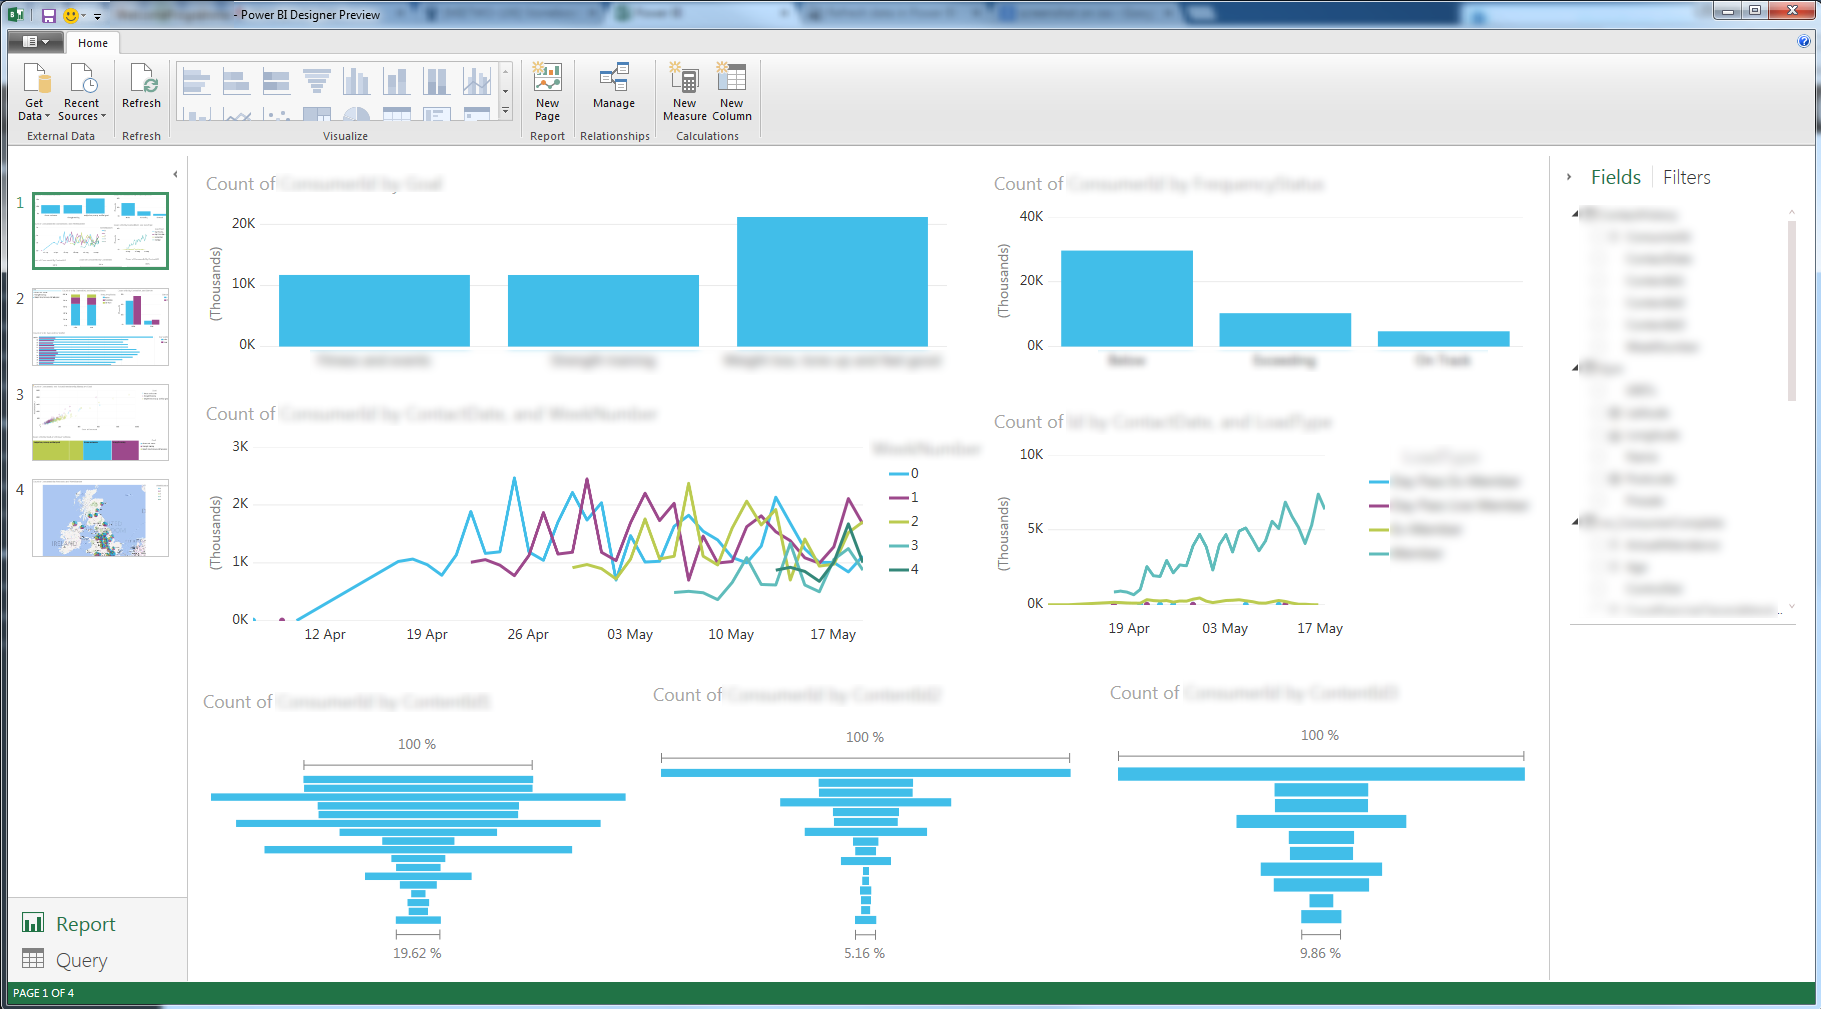Switch to the Query view
The height and width of the screenshot is (1009, 1821).
pos(65,960)
